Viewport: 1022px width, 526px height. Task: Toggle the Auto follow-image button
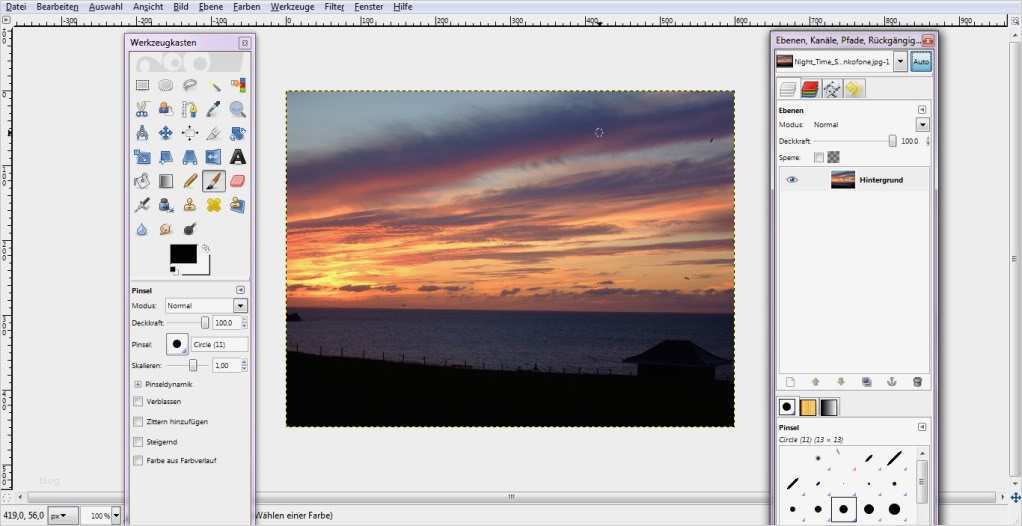pos(921,62)
